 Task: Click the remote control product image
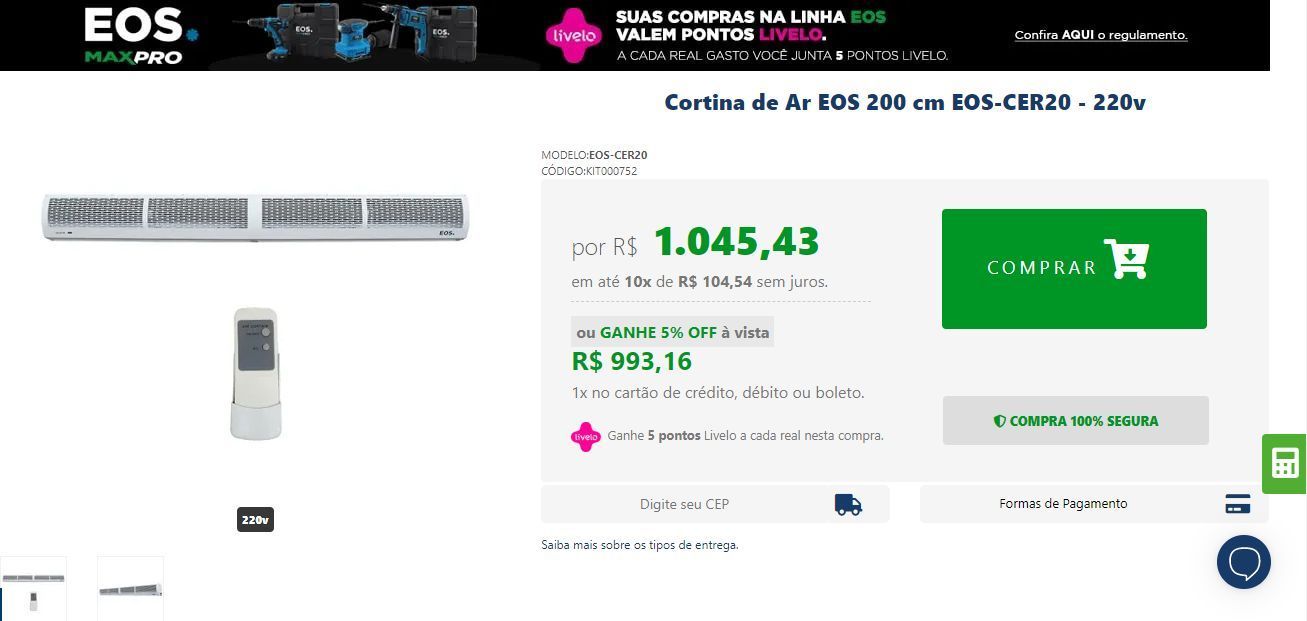pyautogui.click(x=256, y=373)
